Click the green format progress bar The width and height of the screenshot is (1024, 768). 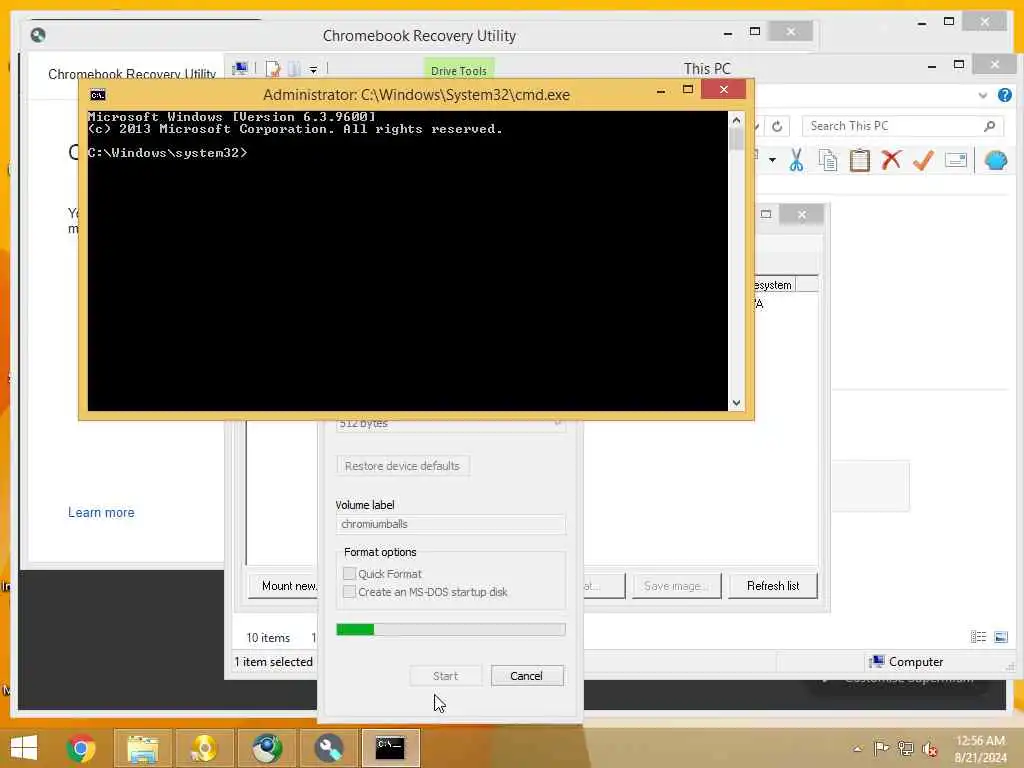point(451,630)
